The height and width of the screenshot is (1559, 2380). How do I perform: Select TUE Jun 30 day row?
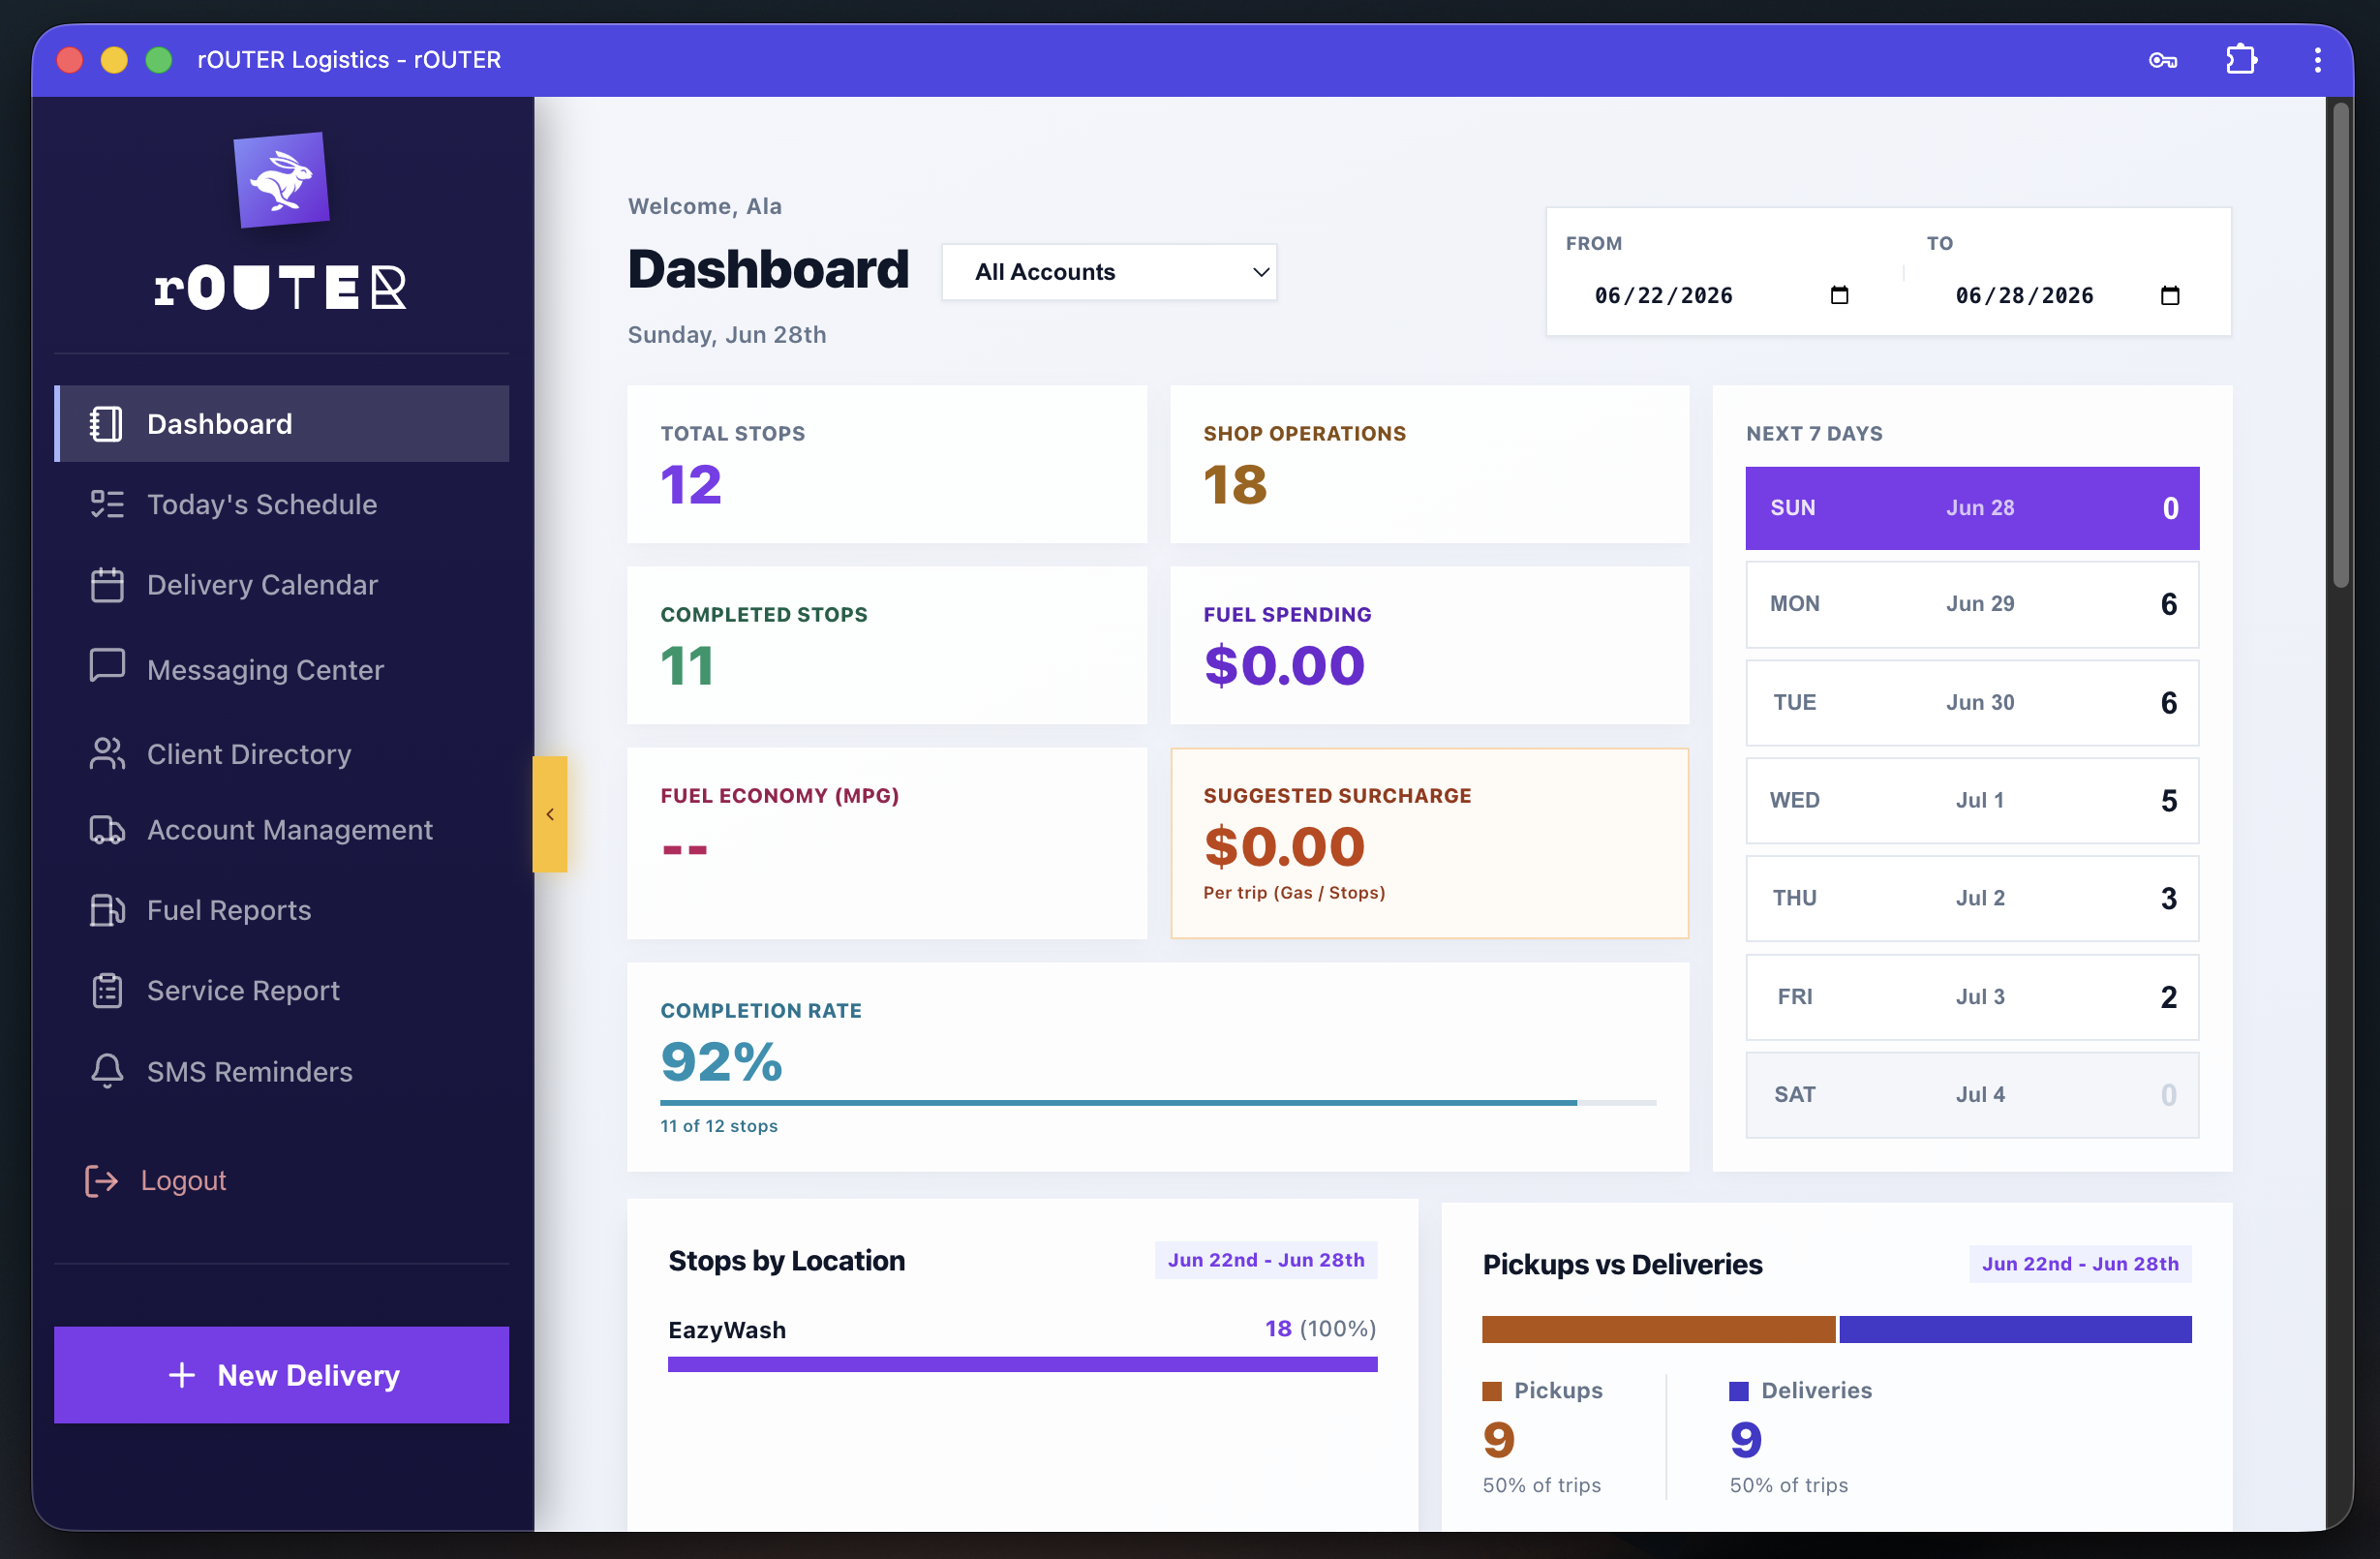1972,702
